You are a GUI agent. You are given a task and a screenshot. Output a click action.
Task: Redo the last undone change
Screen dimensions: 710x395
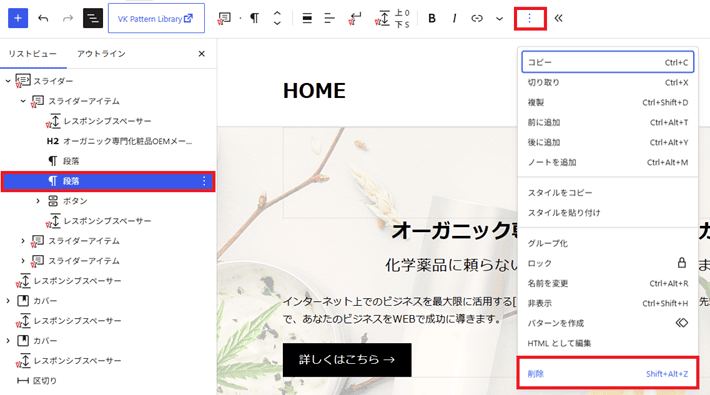pyautogui.click(x=67, y=18)
